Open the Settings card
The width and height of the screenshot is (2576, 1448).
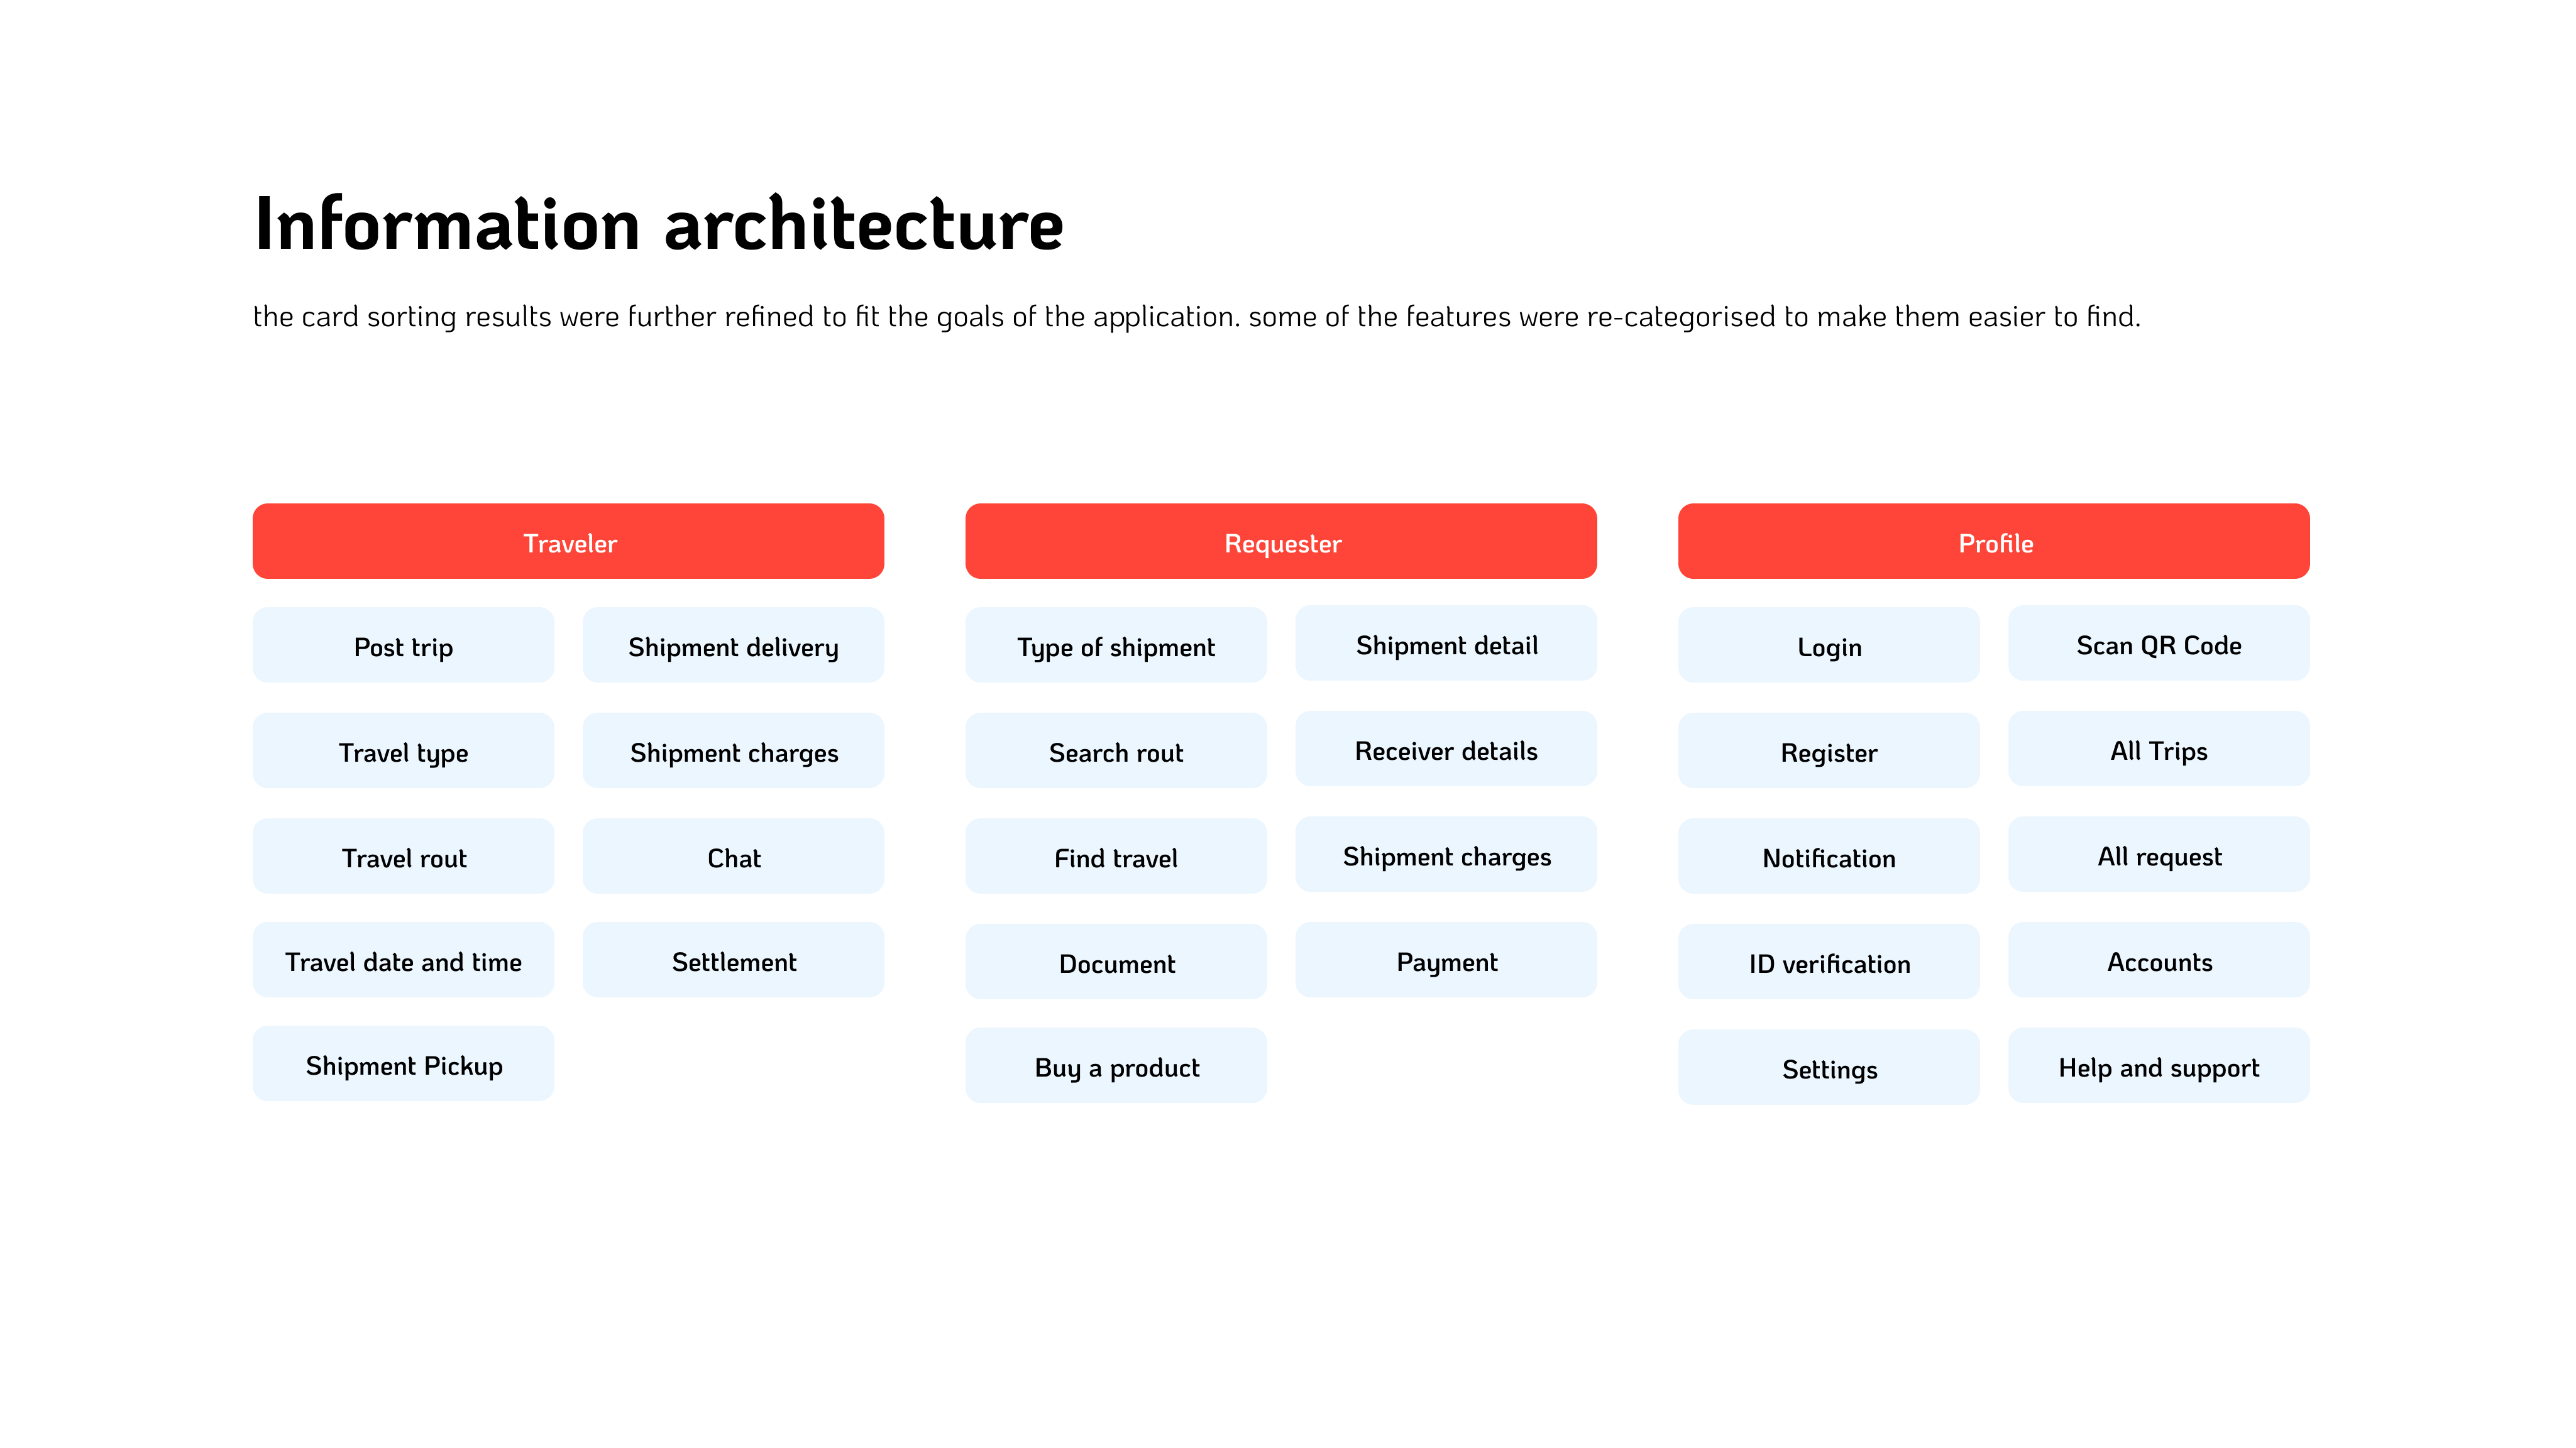[1829, 1068]
